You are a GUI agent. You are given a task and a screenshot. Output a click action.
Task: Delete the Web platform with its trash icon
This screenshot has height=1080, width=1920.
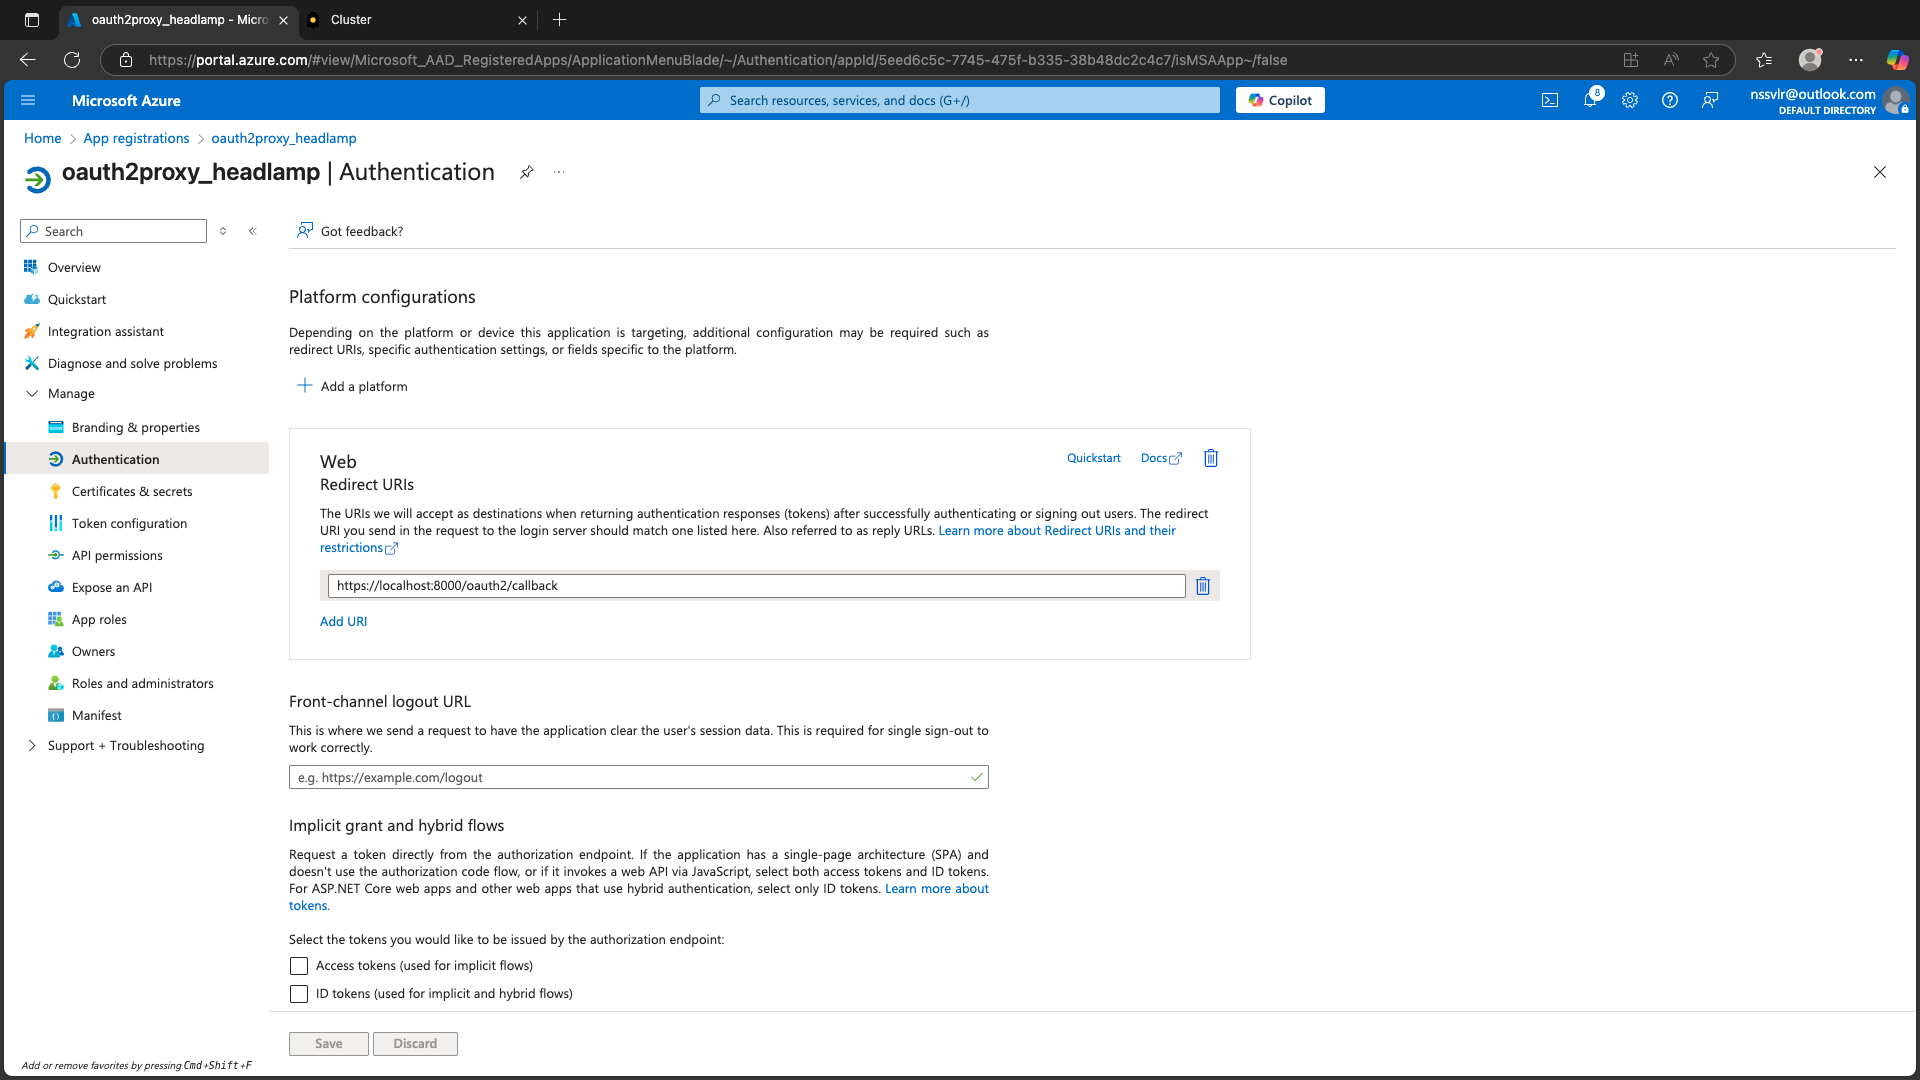coord(1210,458)
